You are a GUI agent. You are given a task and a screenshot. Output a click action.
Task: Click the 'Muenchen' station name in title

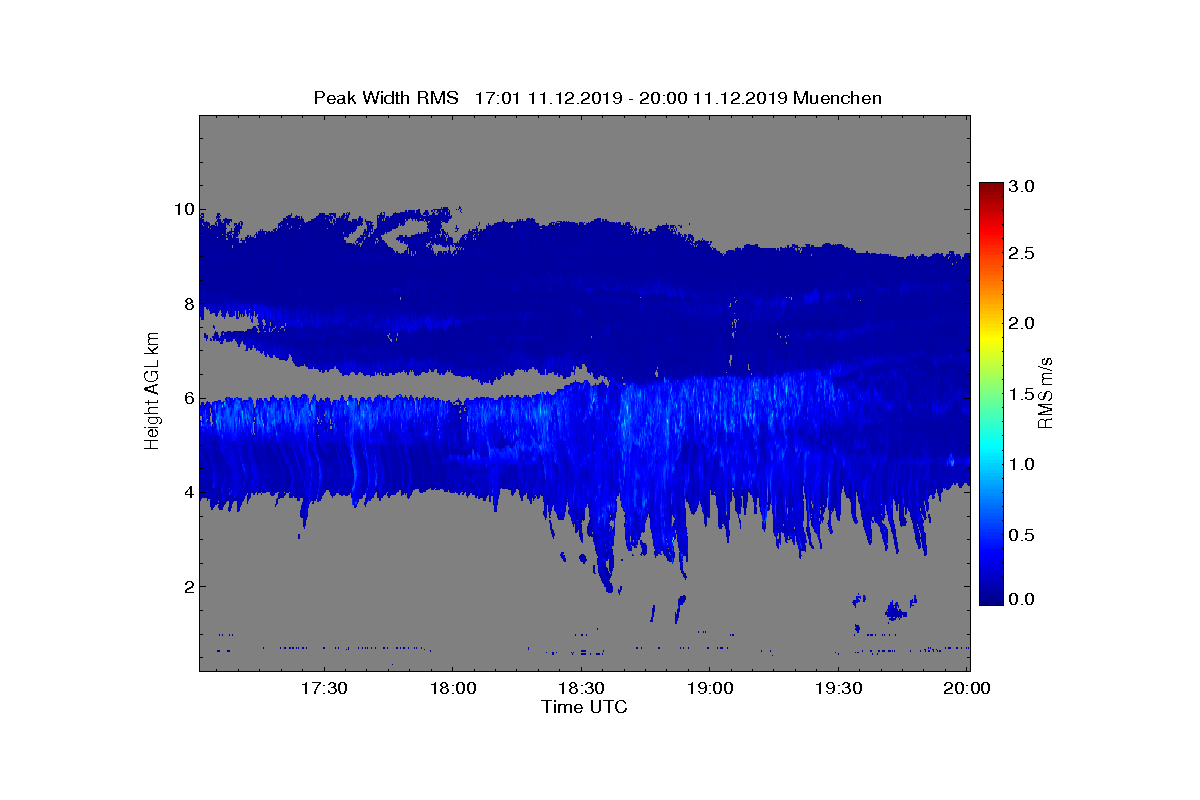click(835, 98)
